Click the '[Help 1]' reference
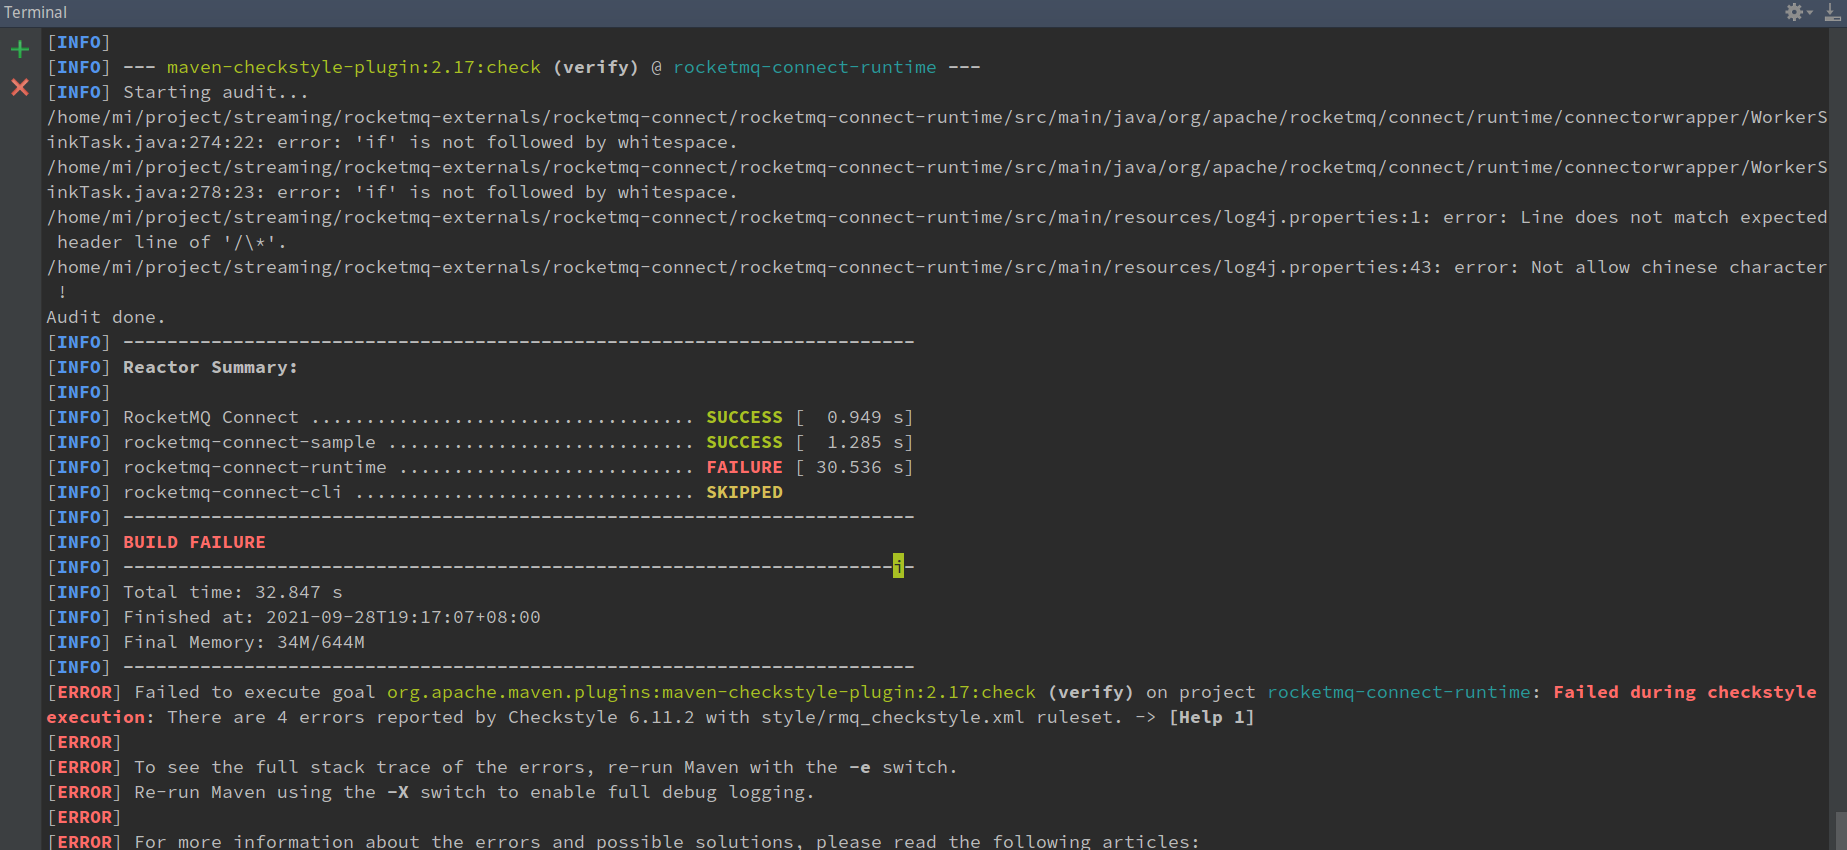Viewport: 1847px width, 850px height. [1212, 717]
